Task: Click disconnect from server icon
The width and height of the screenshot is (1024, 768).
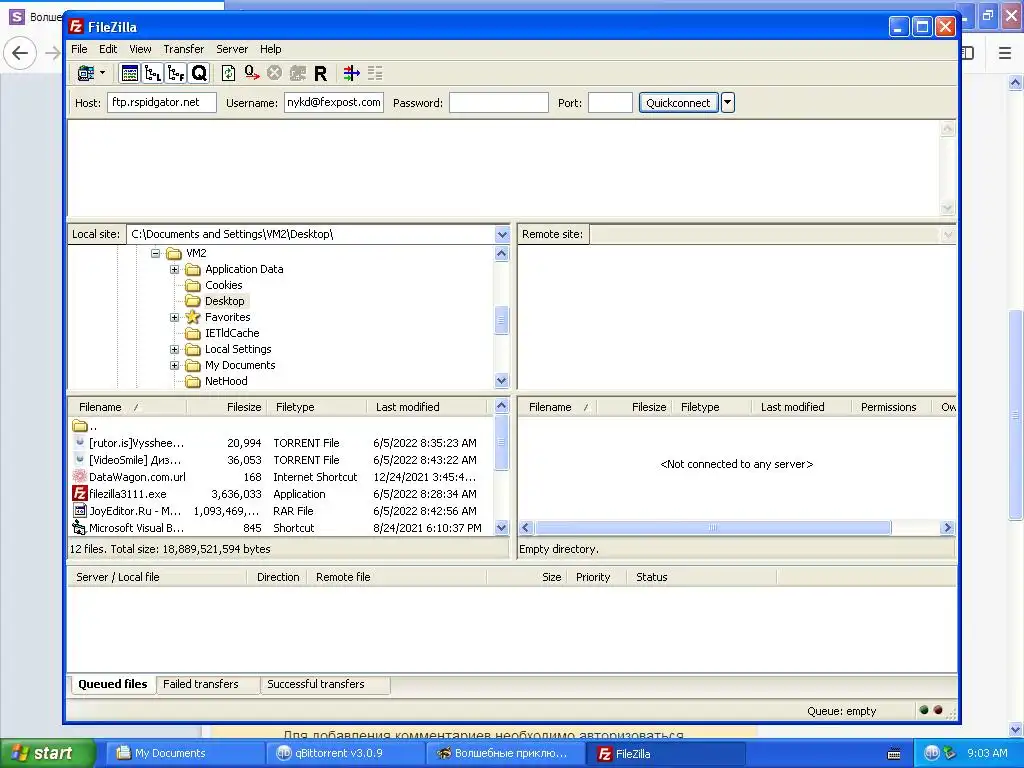Action: (298, 73)
